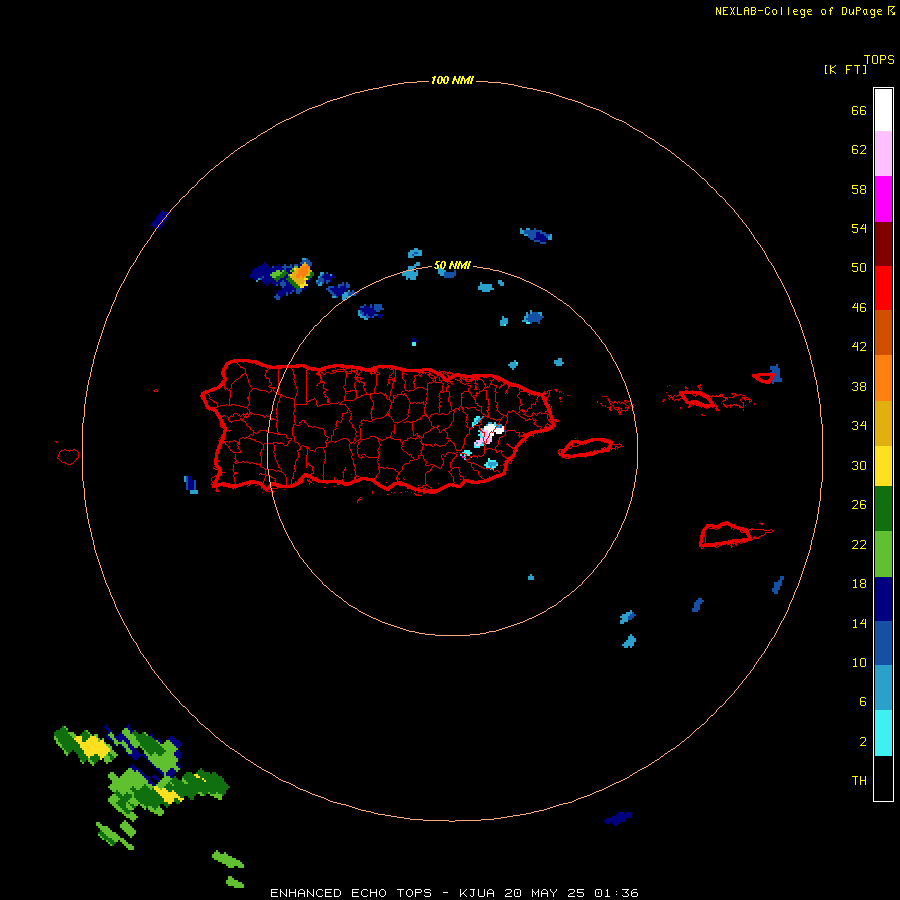Select the TOPS legend title
The height and width of the screenshot is (900, 900).
[879, 59]
